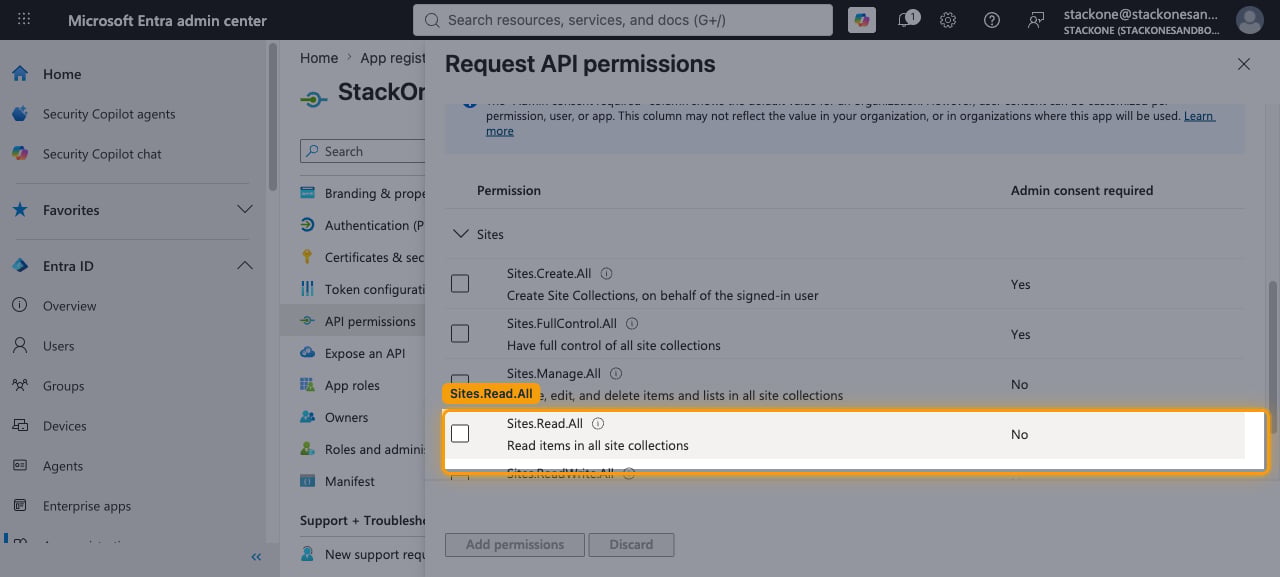Open the account avatar menu

click(1249, 20)
